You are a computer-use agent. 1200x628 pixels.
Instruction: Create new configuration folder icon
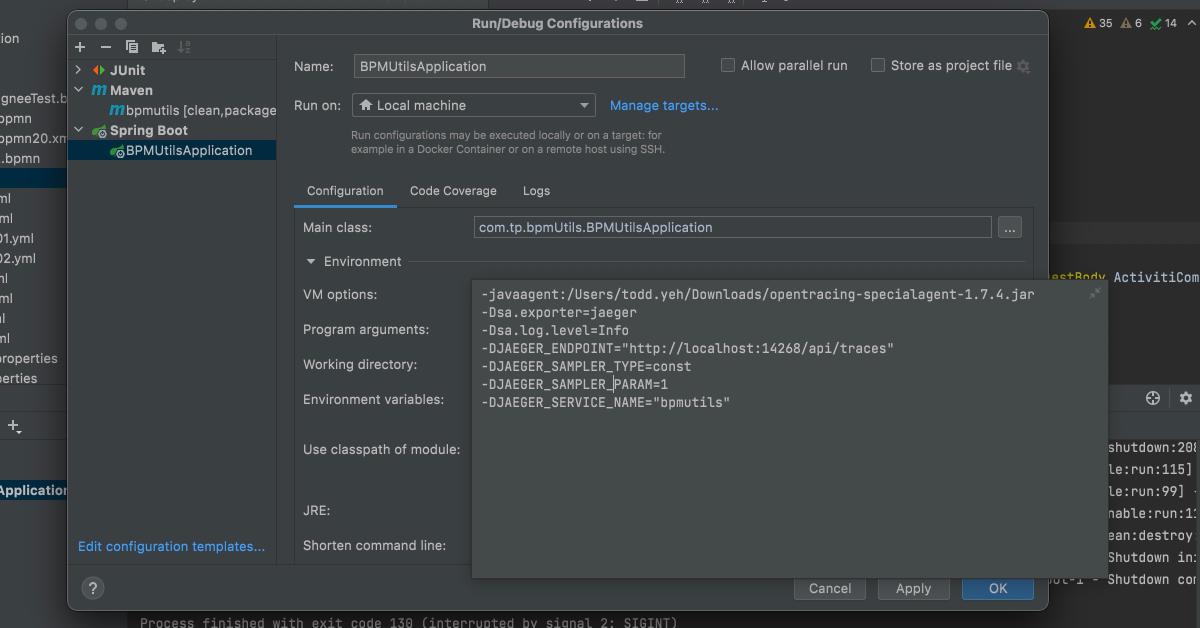coord(158,47)
